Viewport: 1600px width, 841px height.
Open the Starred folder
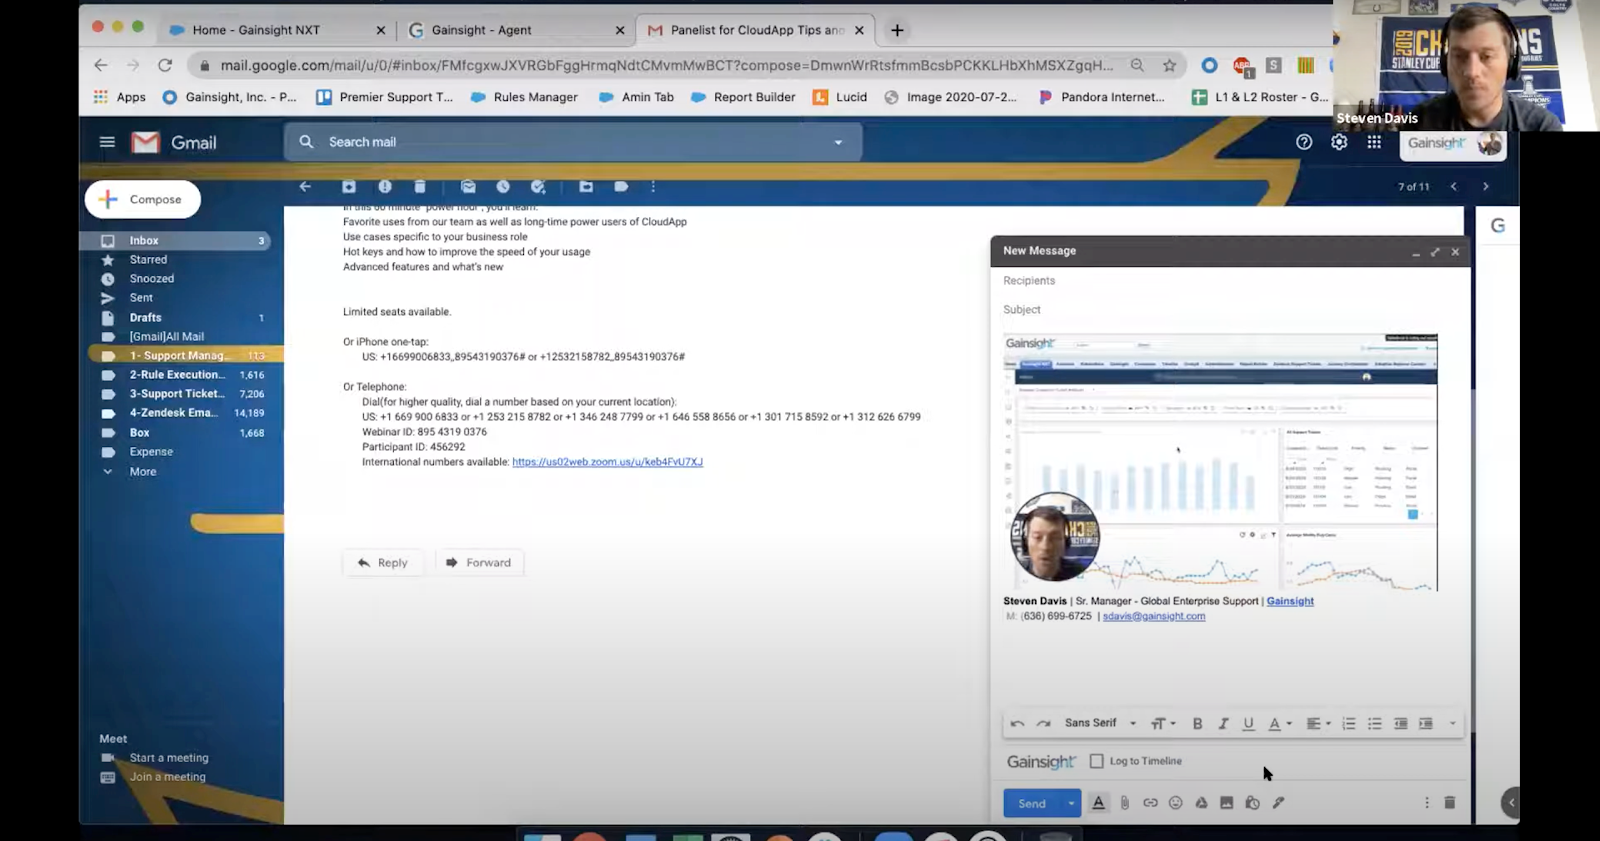click(148, 260)
